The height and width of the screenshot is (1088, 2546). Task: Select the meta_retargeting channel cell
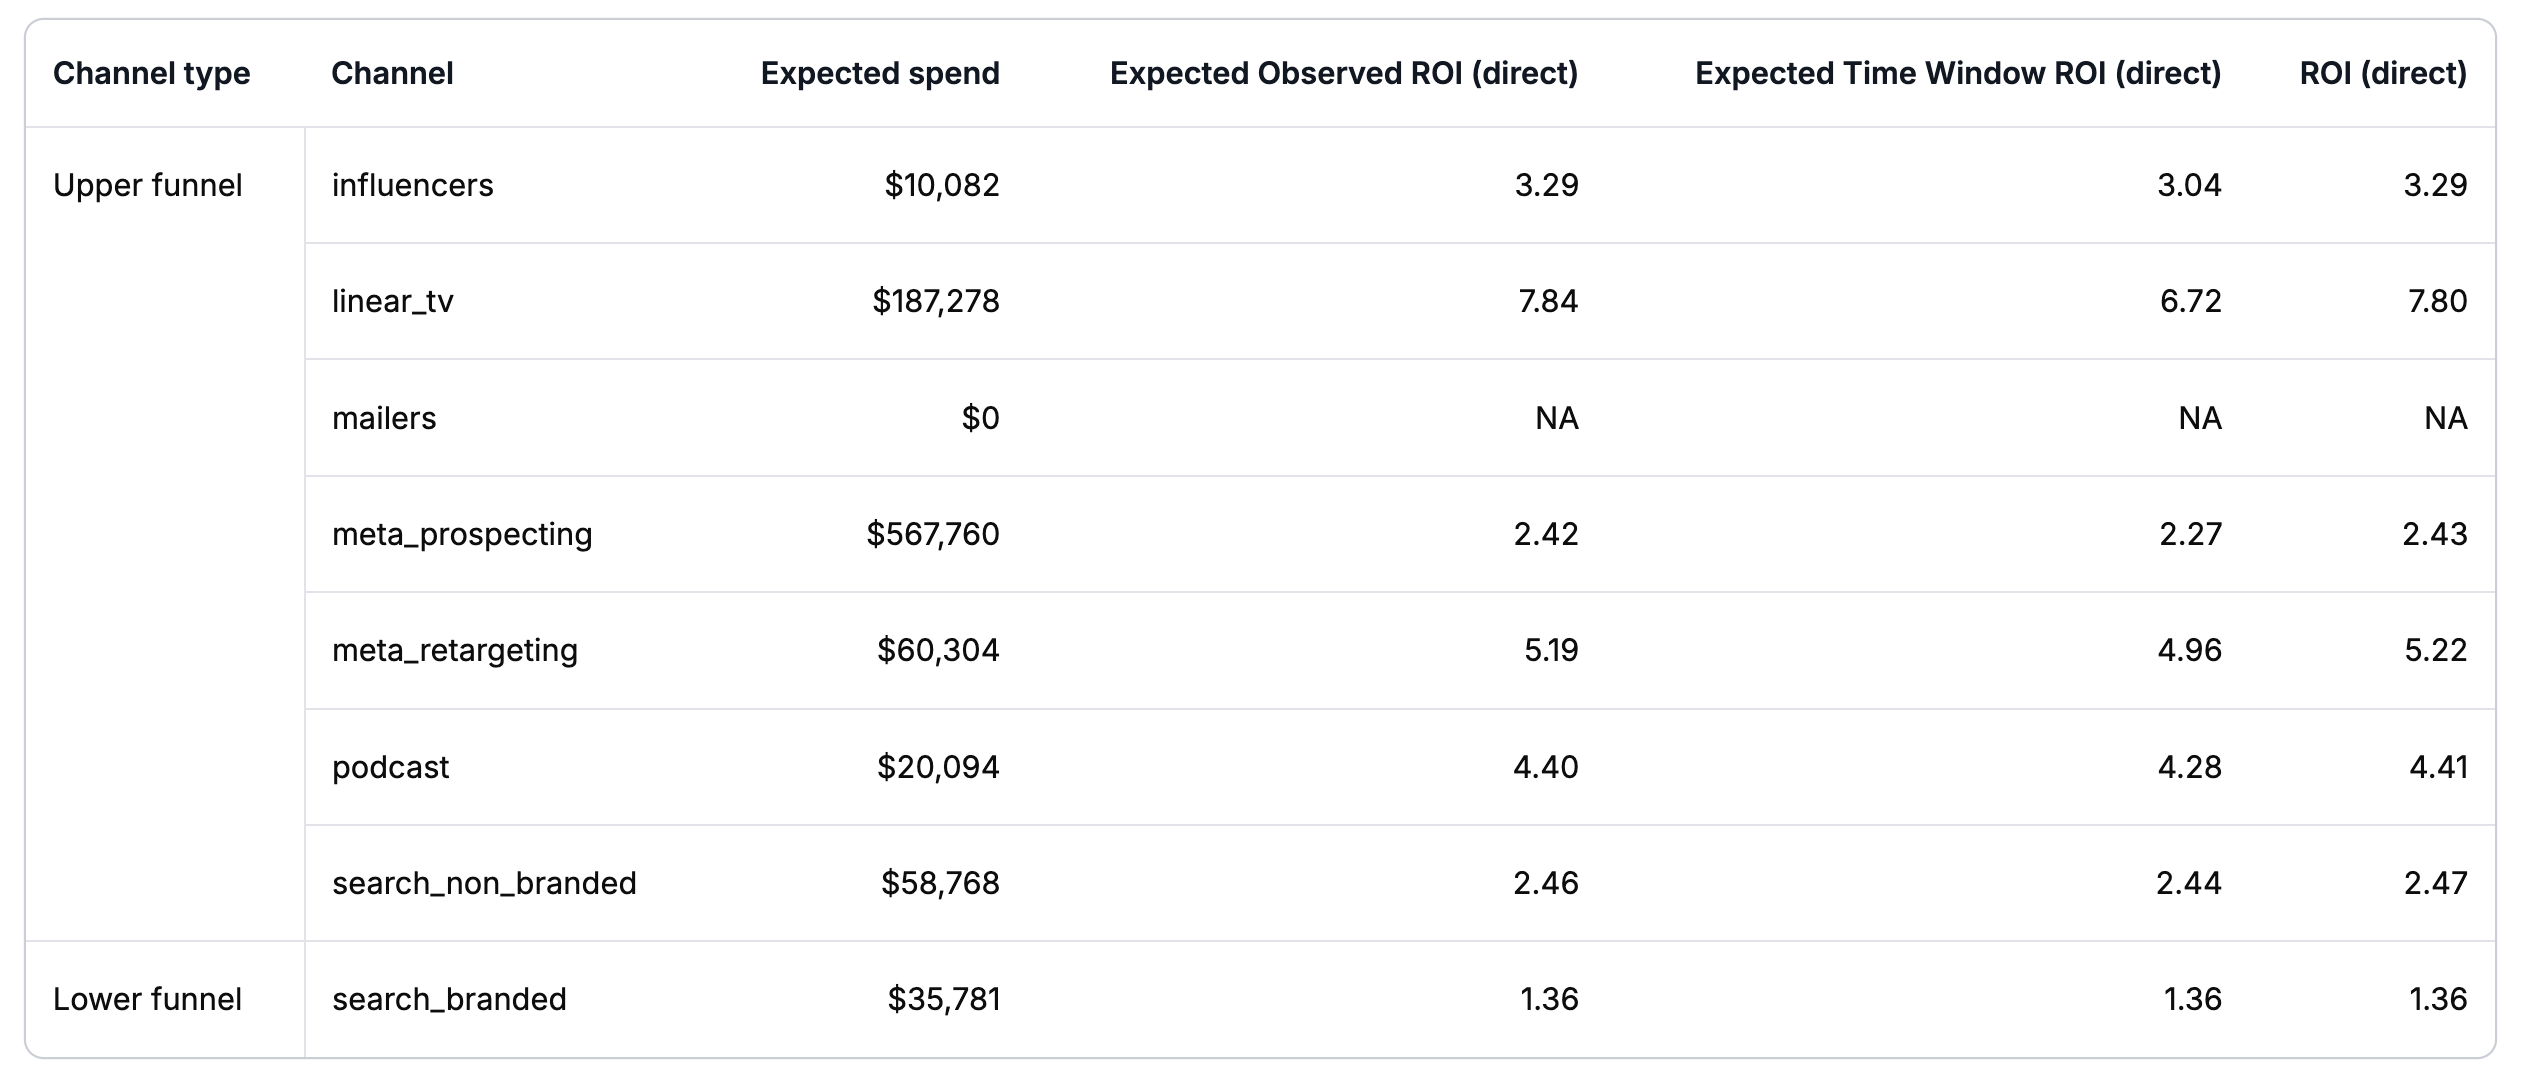click(455, 650)
